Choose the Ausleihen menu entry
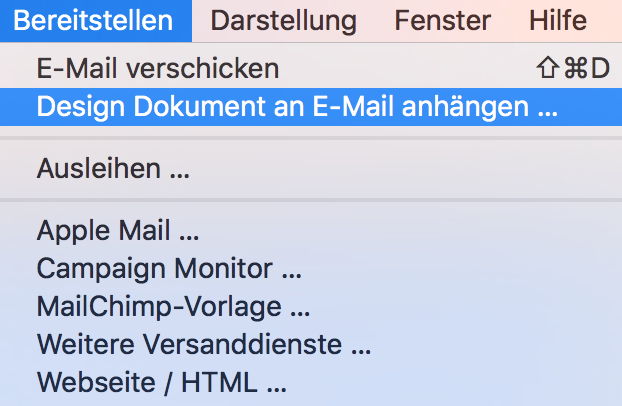This screenshot has height=406, width=622. point(311,169)
